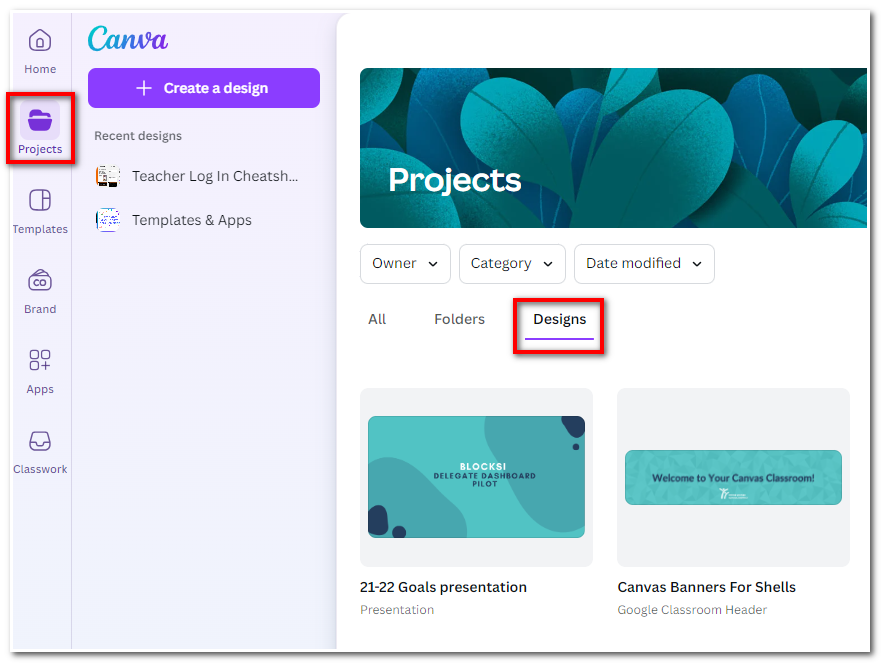Click the Recent designs heading
The height and width of the screenshot is (663, 881).
[x=138, y=136]
